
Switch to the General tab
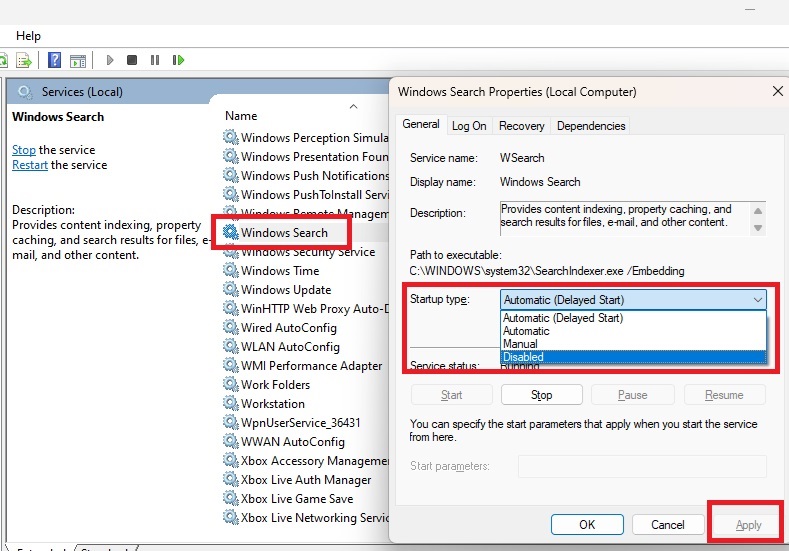421,124
